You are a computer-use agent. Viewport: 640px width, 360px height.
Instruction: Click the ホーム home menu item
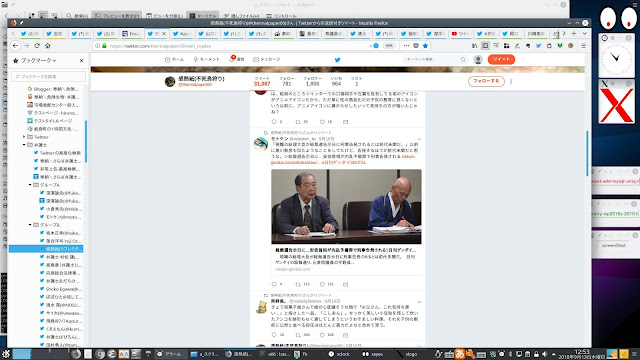coord(174,60)
